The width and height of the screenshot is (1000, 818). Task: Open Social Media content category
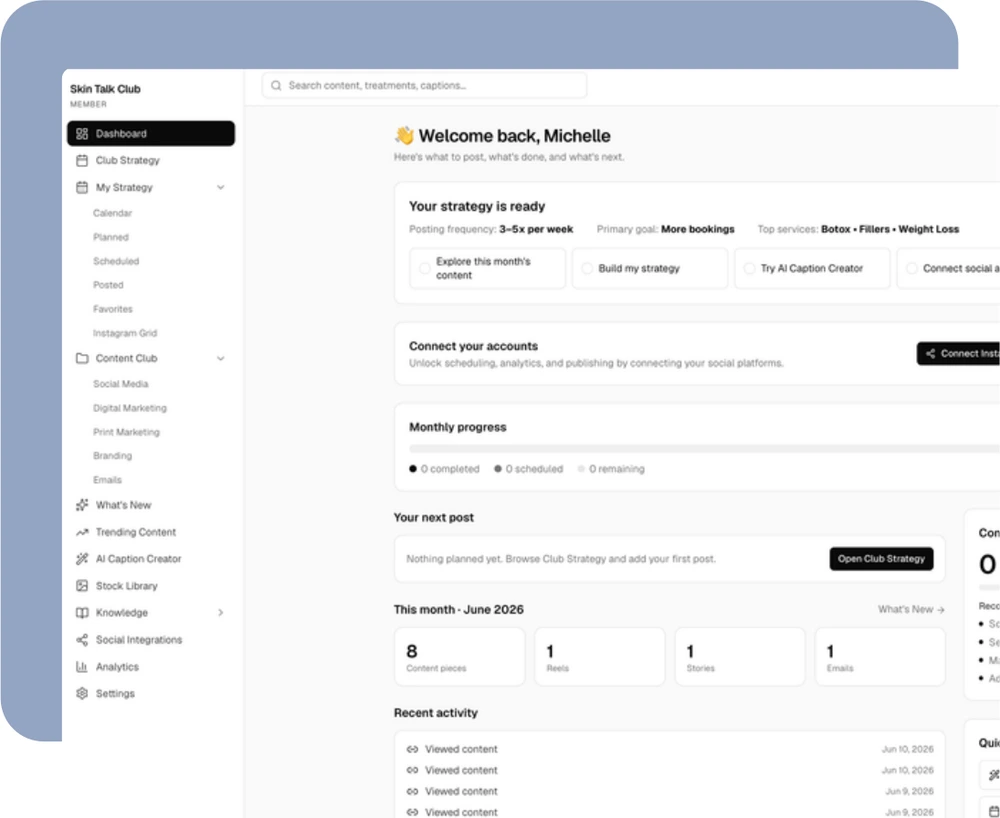(121, 384)
